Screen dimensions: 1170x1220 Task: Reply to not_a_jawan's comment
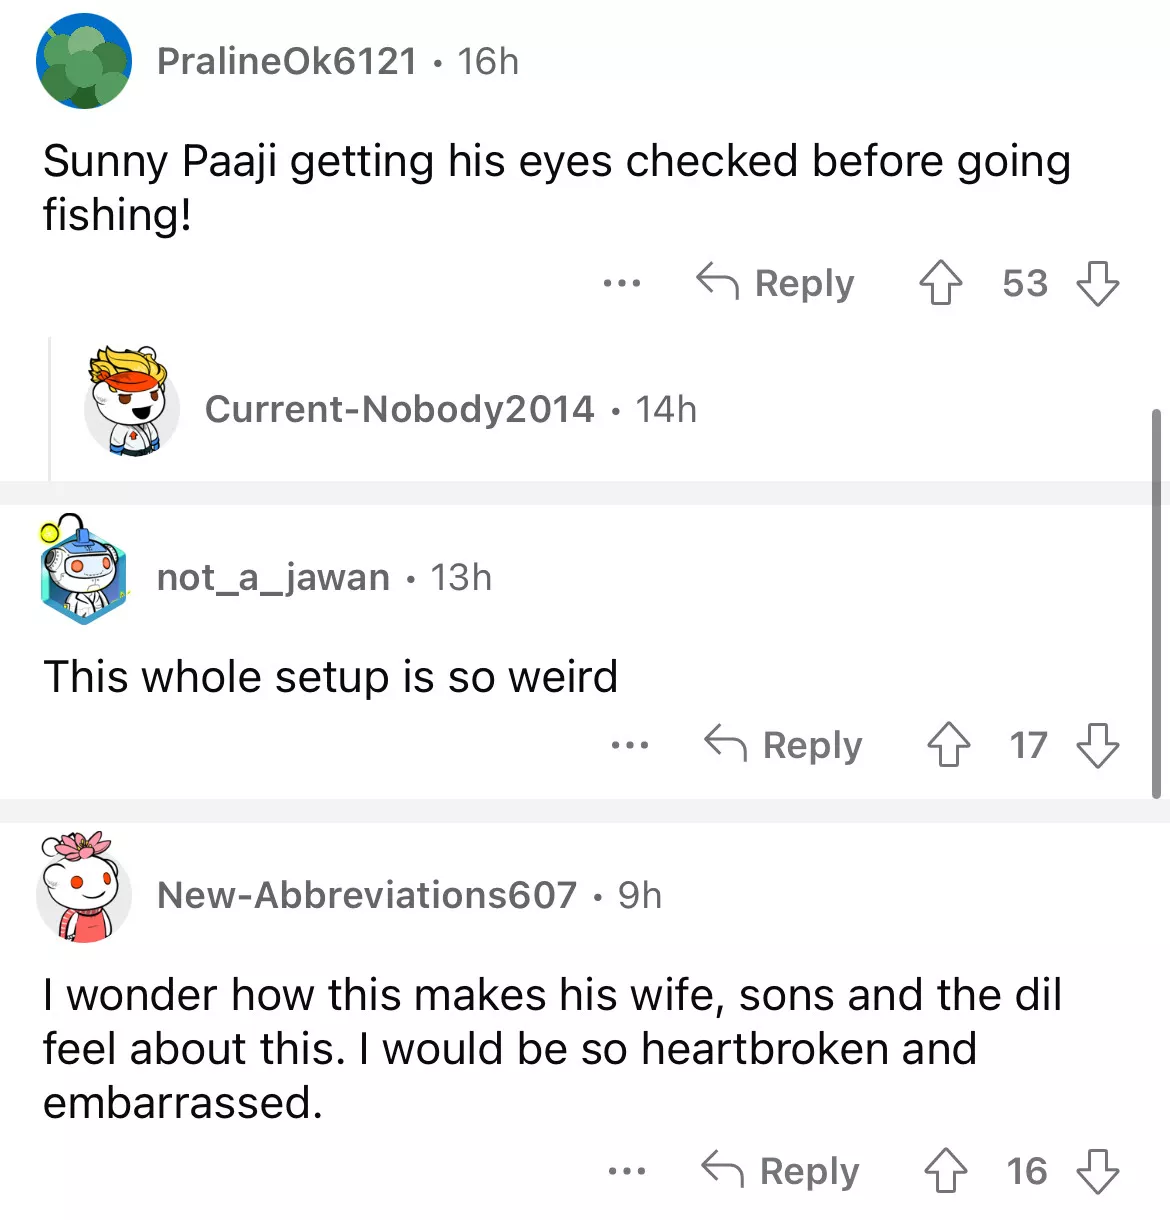click(x=783, y=745)
